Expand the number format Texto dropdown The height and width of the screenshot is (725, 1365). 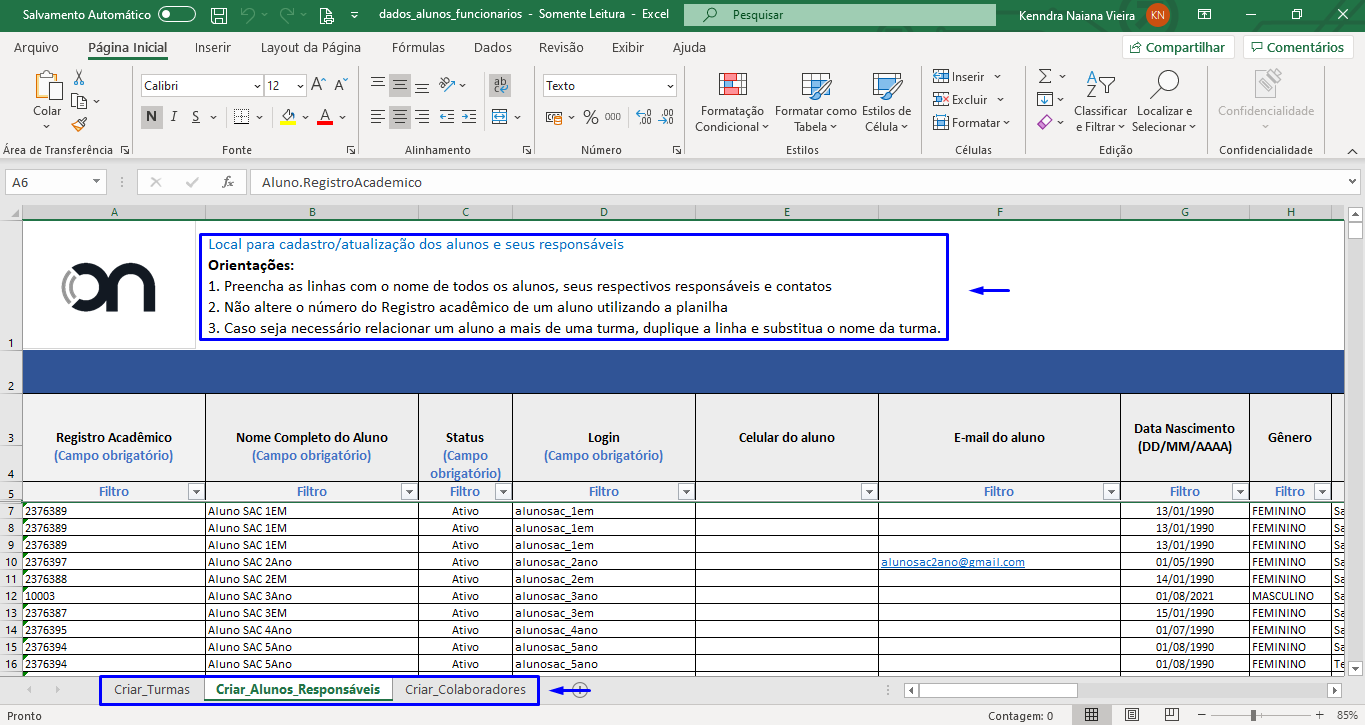click(x=669, y=86)
